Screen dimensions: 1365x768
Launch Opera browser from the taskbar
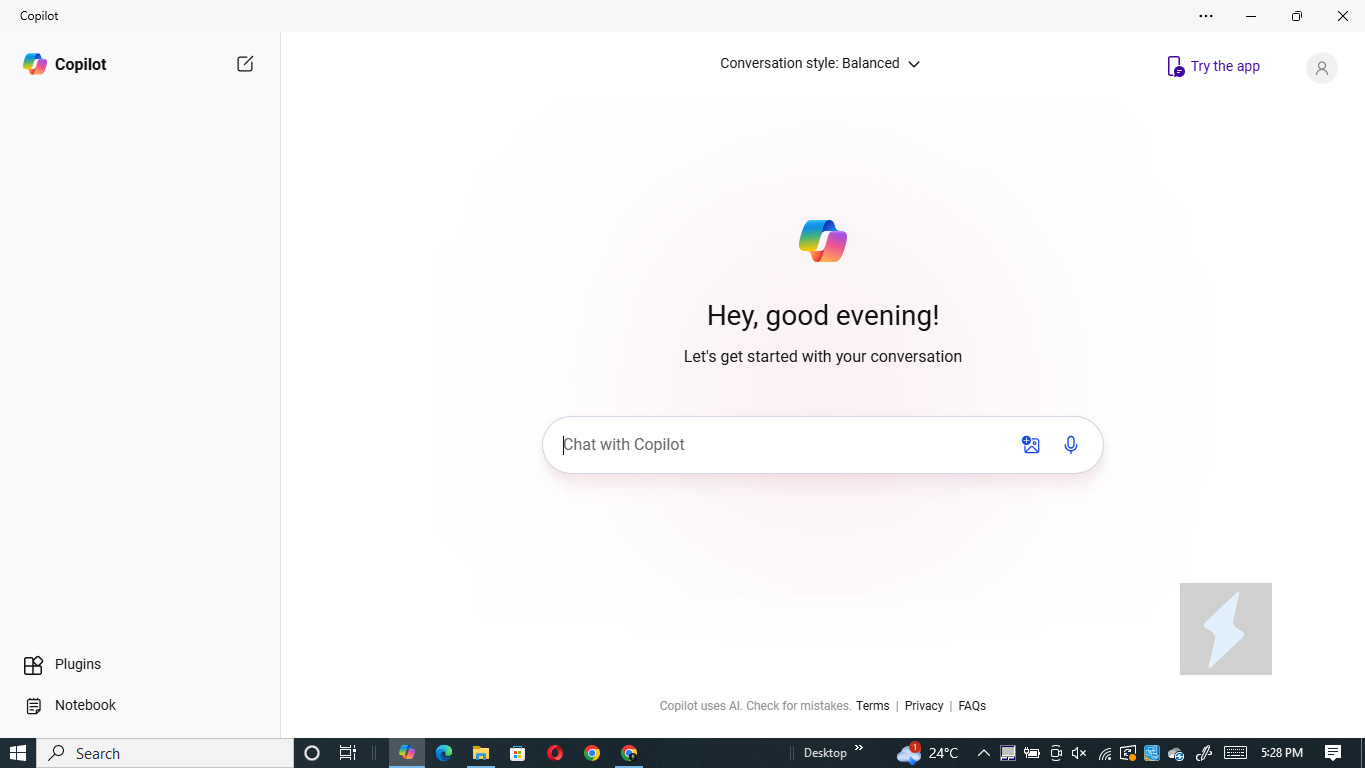555,753
